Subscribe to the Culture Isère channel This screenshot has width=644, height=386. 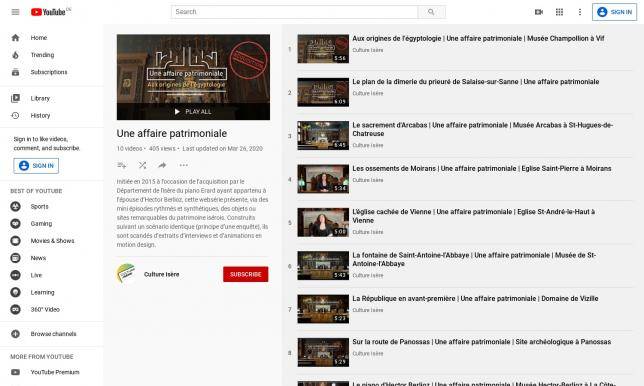coord(246,274)
